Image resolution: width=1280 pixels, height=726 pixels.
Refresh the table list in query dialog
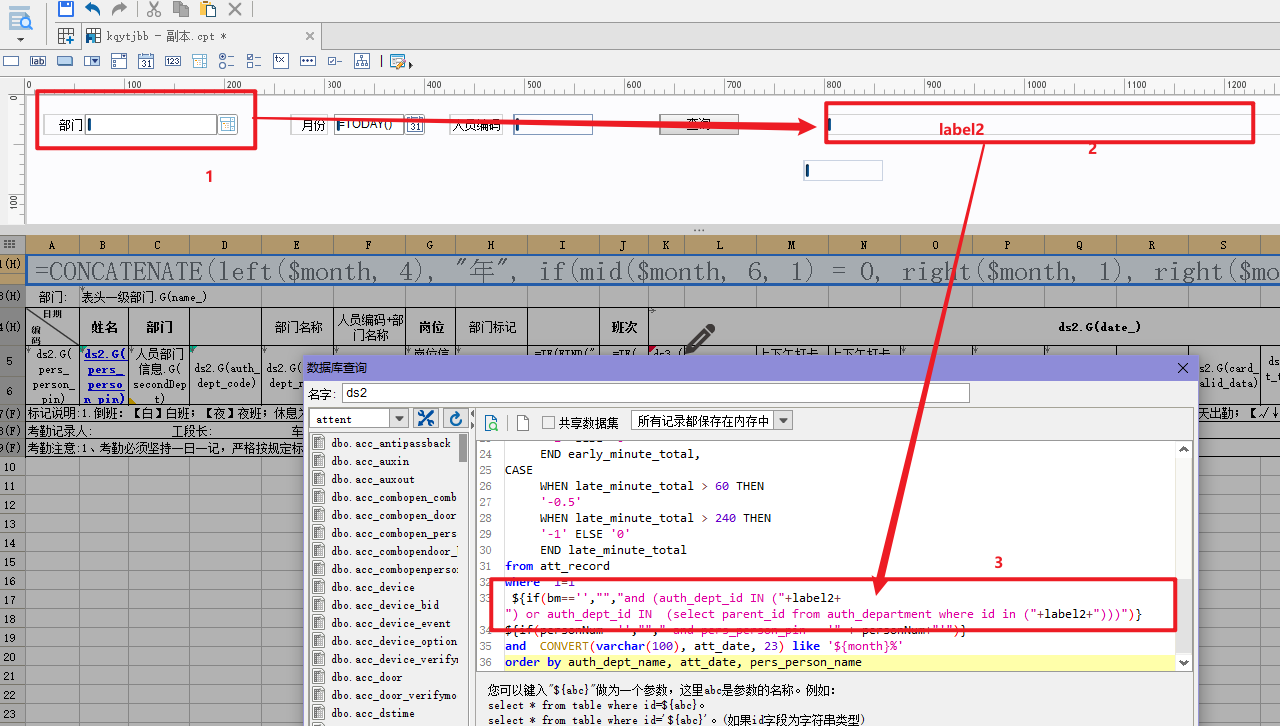tap(456, 419)
